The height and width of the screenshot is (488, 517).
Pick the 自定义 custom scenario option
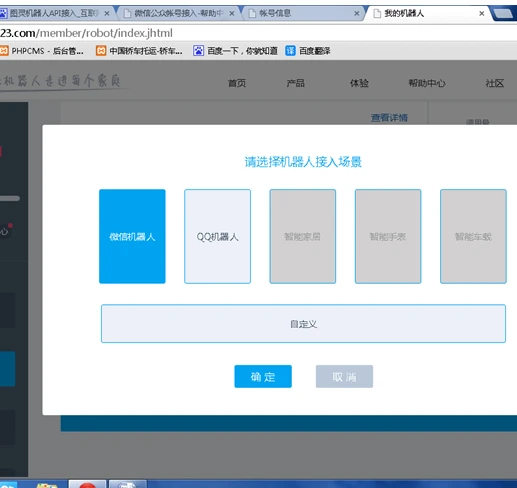click(303, 323)
